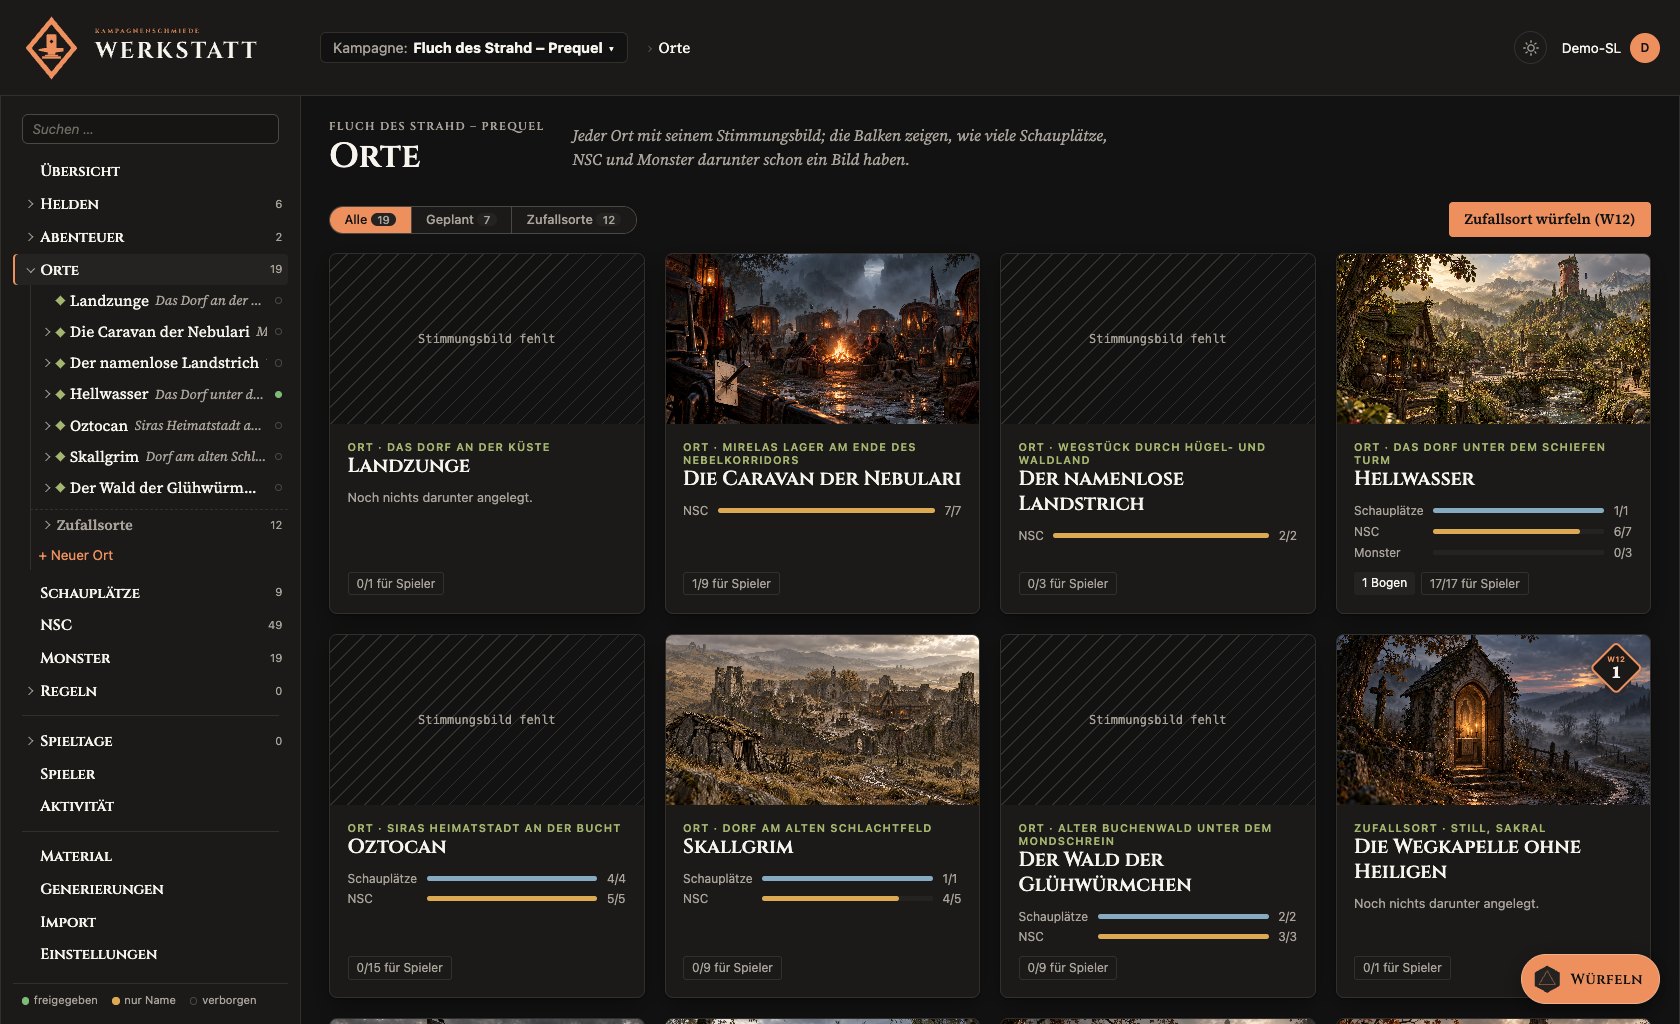
Task: Toggle the light/dark theme sun icon
Action: [1530, 48]
